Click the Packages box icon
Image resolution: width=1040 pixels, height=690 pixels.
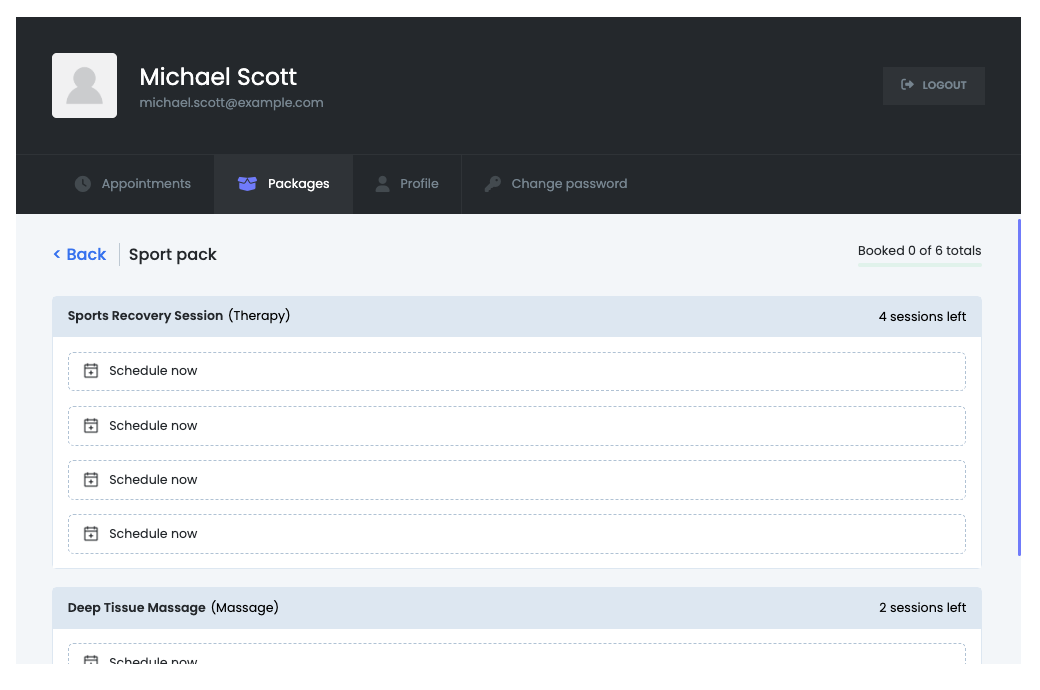click(x=247, y=184)
